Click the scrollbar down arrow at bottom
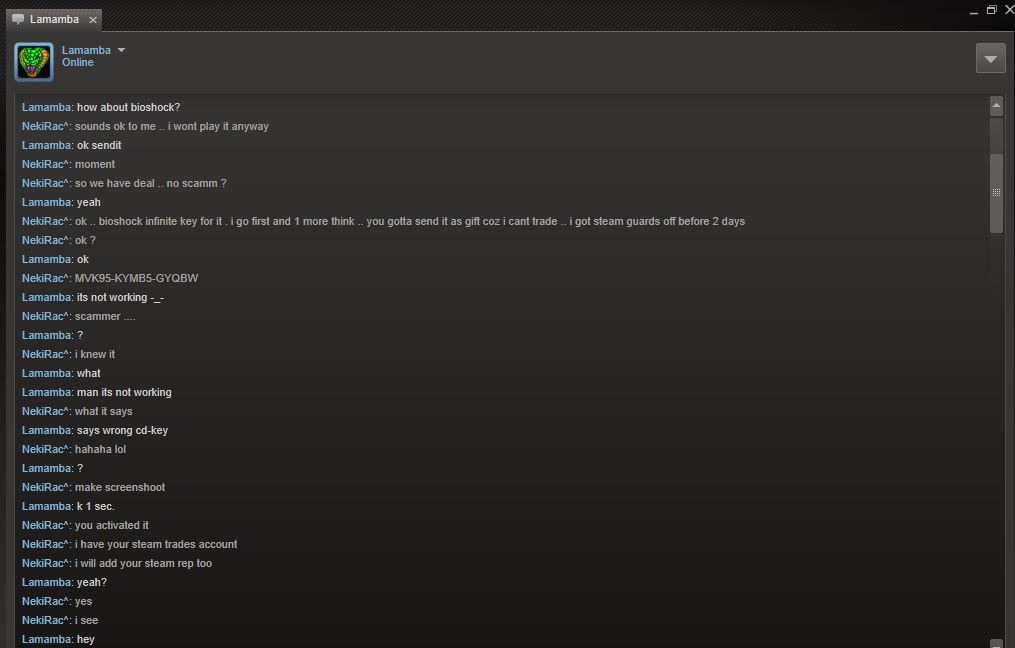Image resolution: width=1015 pixels, height=648 pixels. pyautogui.click(x=996, y=643)
